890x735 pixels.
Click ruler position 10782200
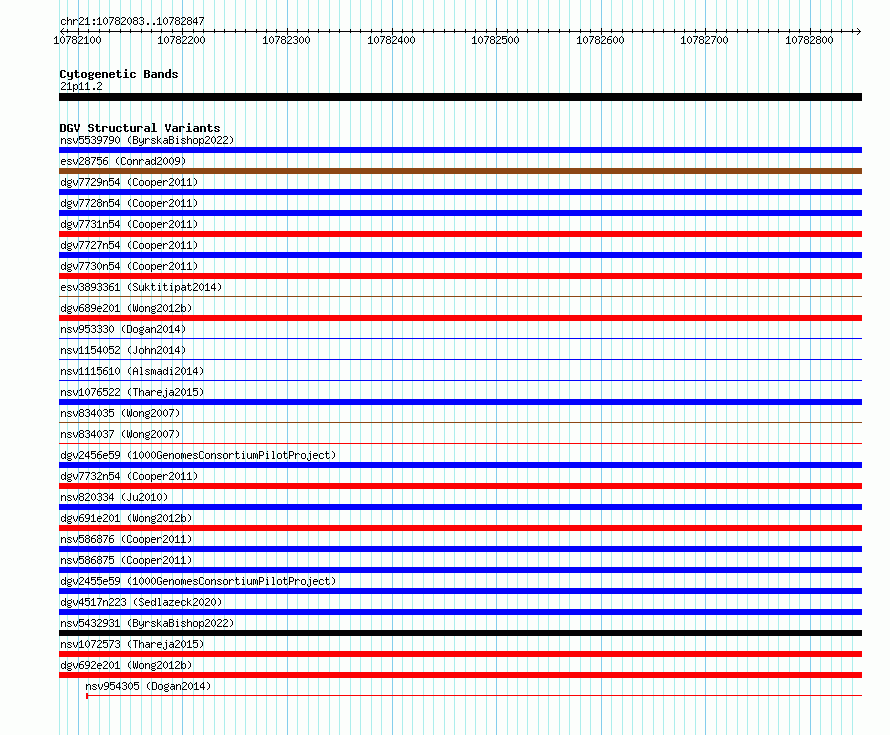pyautogui.click(x=182, y=40)
